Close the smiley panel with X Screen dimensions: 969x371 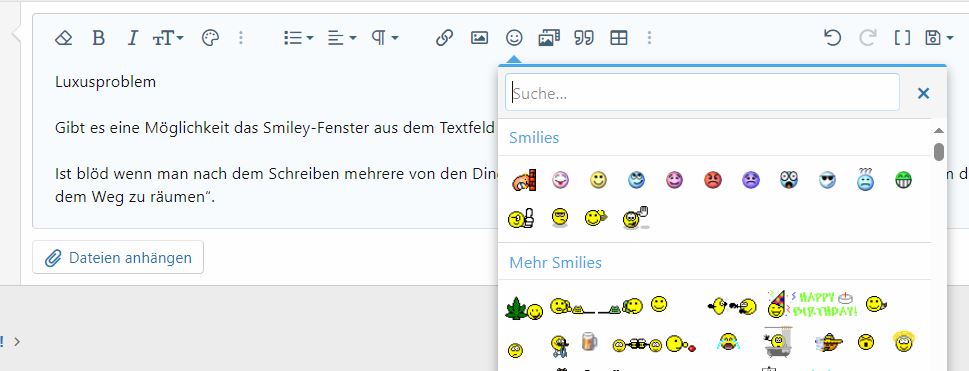click(x=923, y=93)
